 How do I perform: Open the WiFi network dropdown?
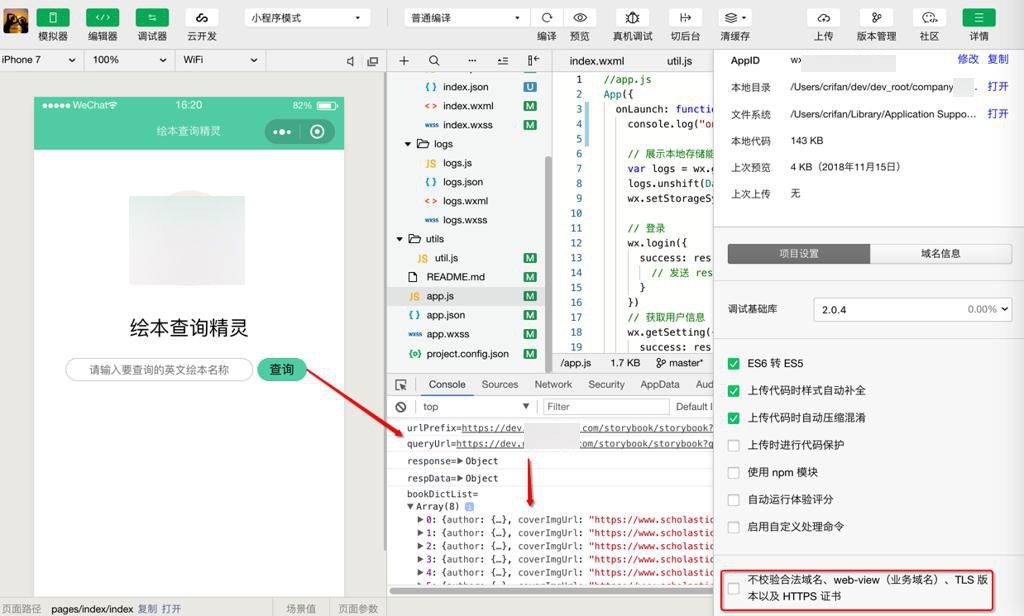[220, 60]
